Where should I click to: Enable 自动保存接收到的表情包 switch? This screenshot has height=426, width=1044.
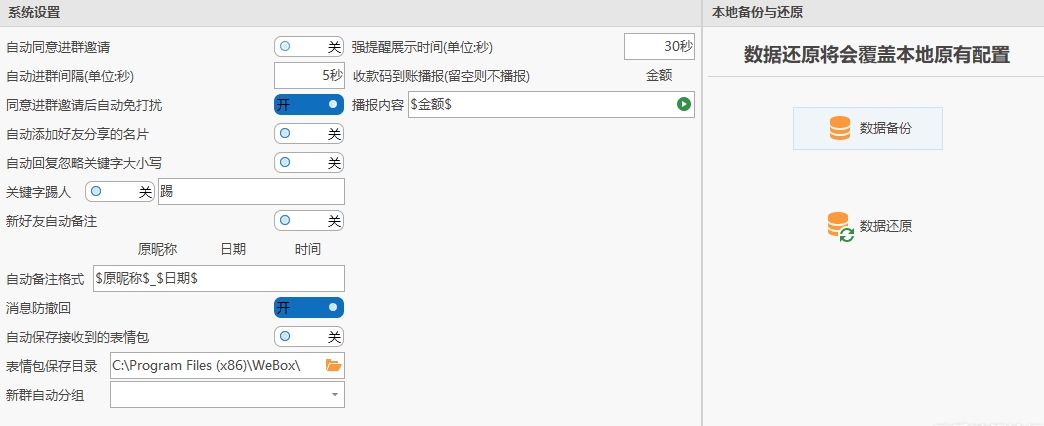pos(309,337)
